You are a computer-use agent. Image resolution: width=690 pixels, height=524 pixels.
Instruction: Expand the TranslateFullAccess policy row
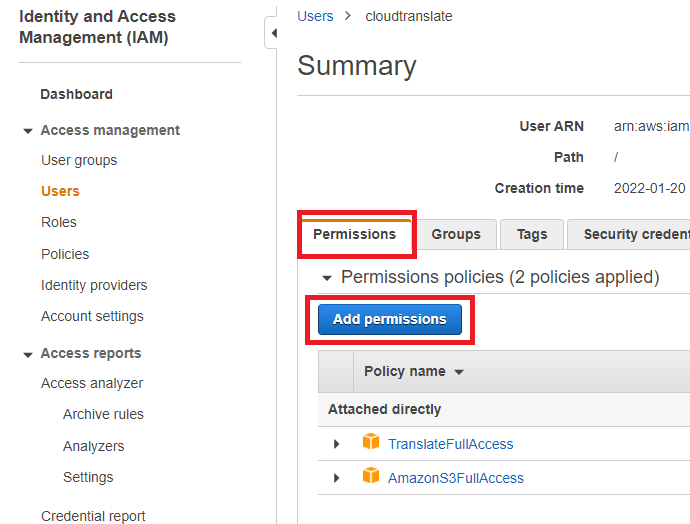click(x=337, y=444)
